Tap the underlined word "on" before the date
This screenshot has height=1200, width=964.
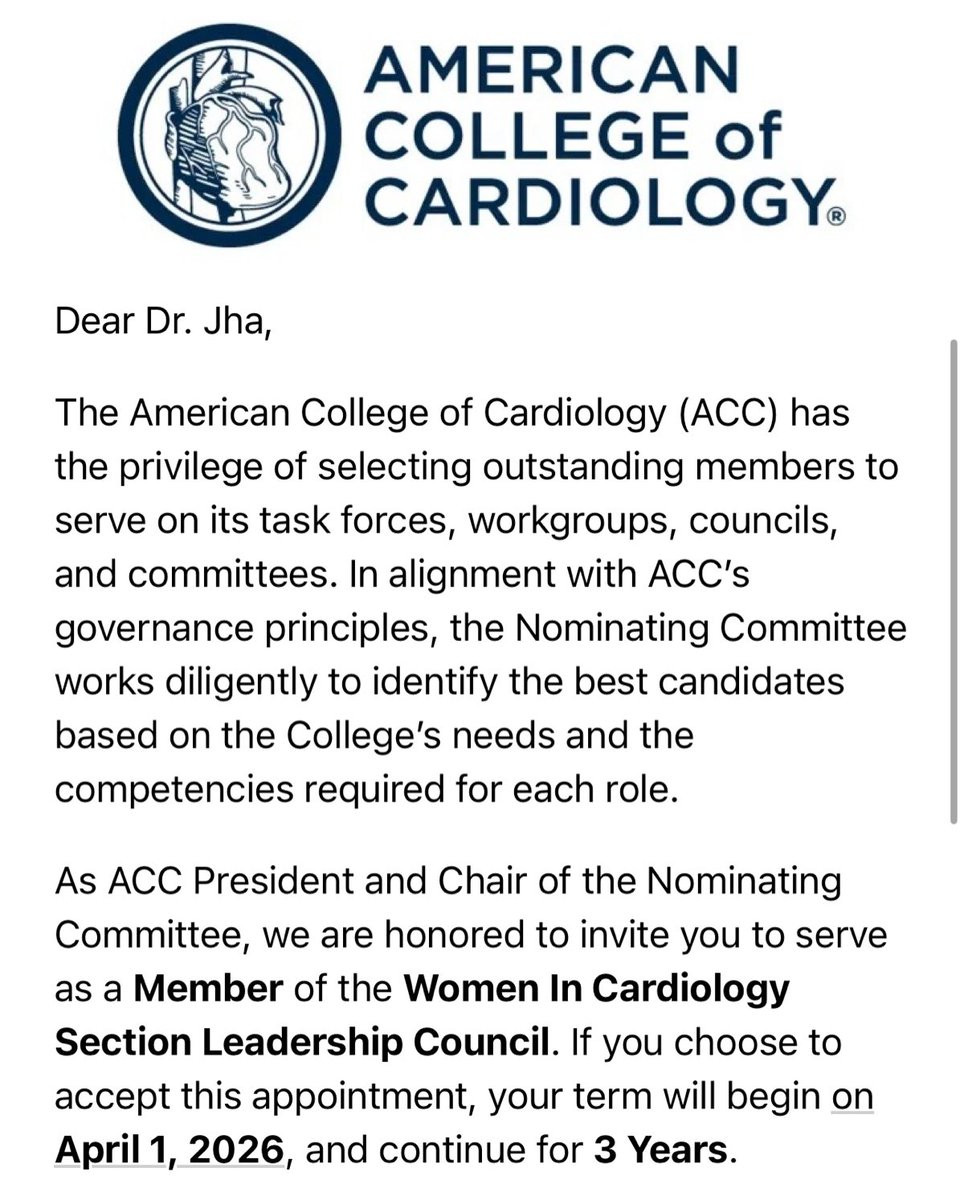pos(852,1097)
